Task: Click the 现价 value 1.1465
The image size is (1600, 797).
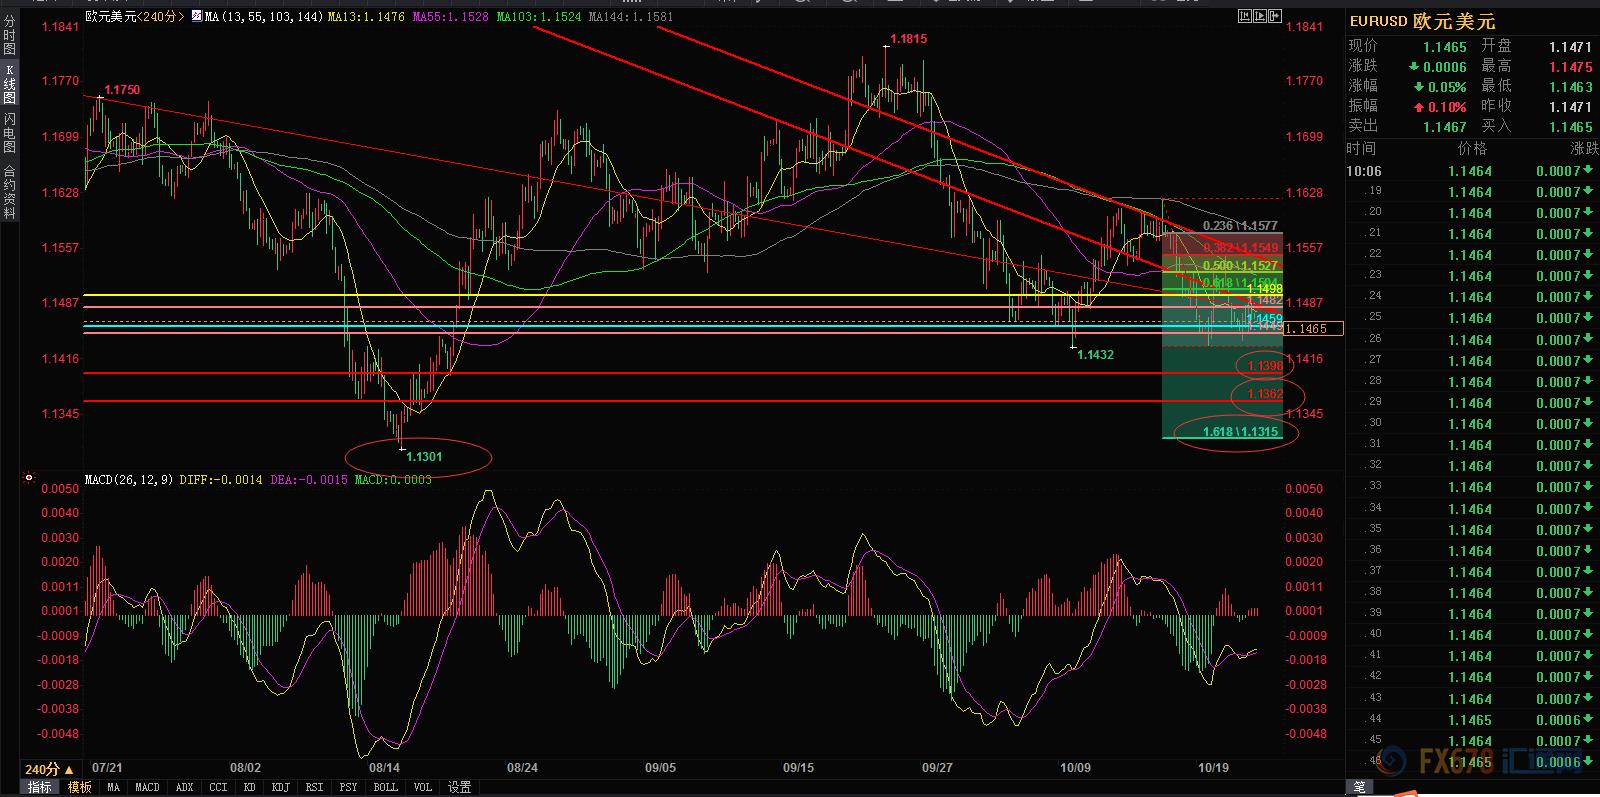Action: 1445,47
